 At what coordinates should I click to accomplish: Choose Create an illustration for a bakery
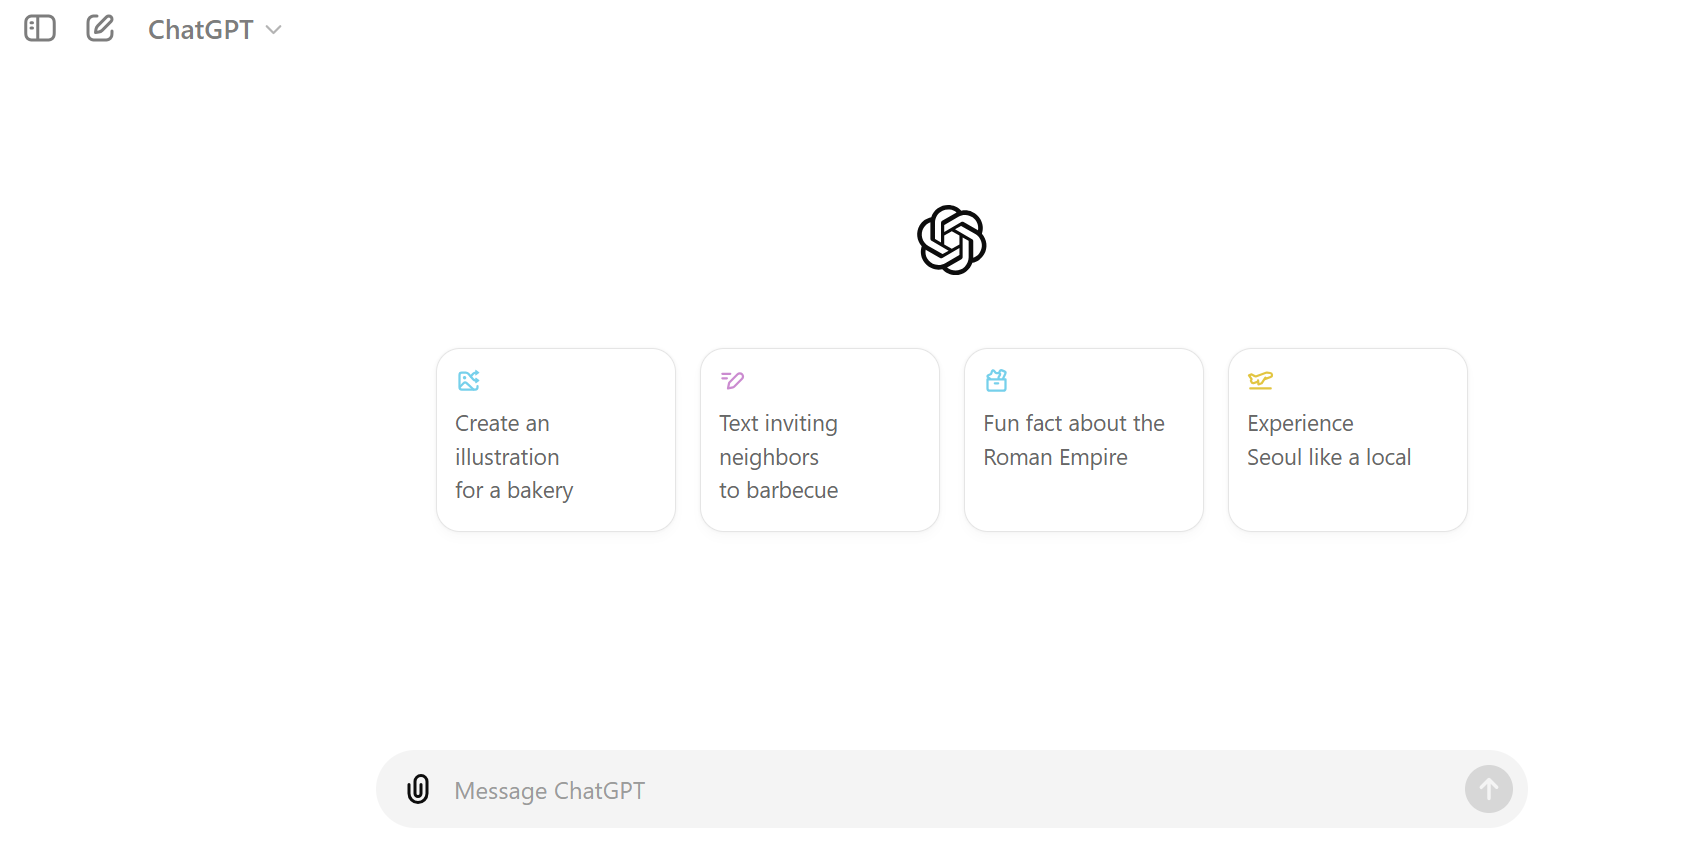point(556,440)
